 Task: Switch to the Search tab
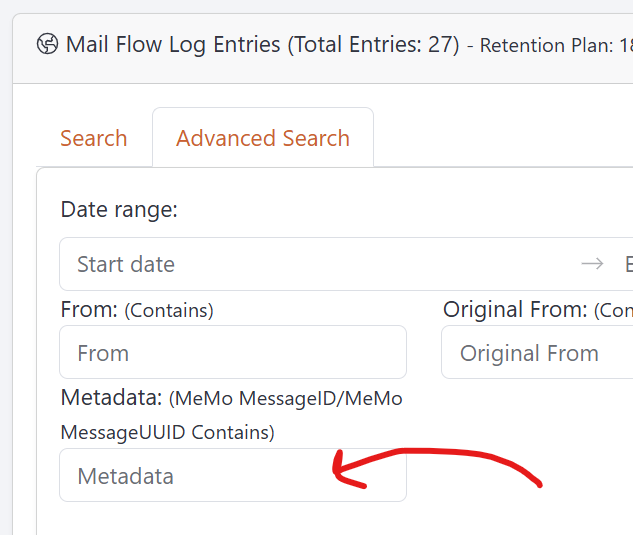click(x=93, y=138)
